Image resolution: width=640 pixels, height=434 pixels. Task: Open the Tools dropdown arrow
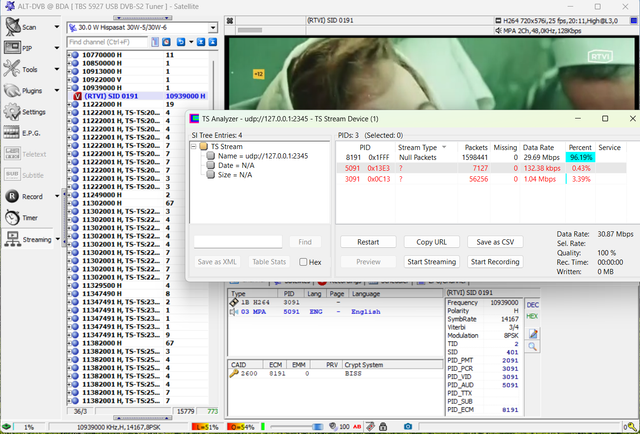[x=57, y=69]
